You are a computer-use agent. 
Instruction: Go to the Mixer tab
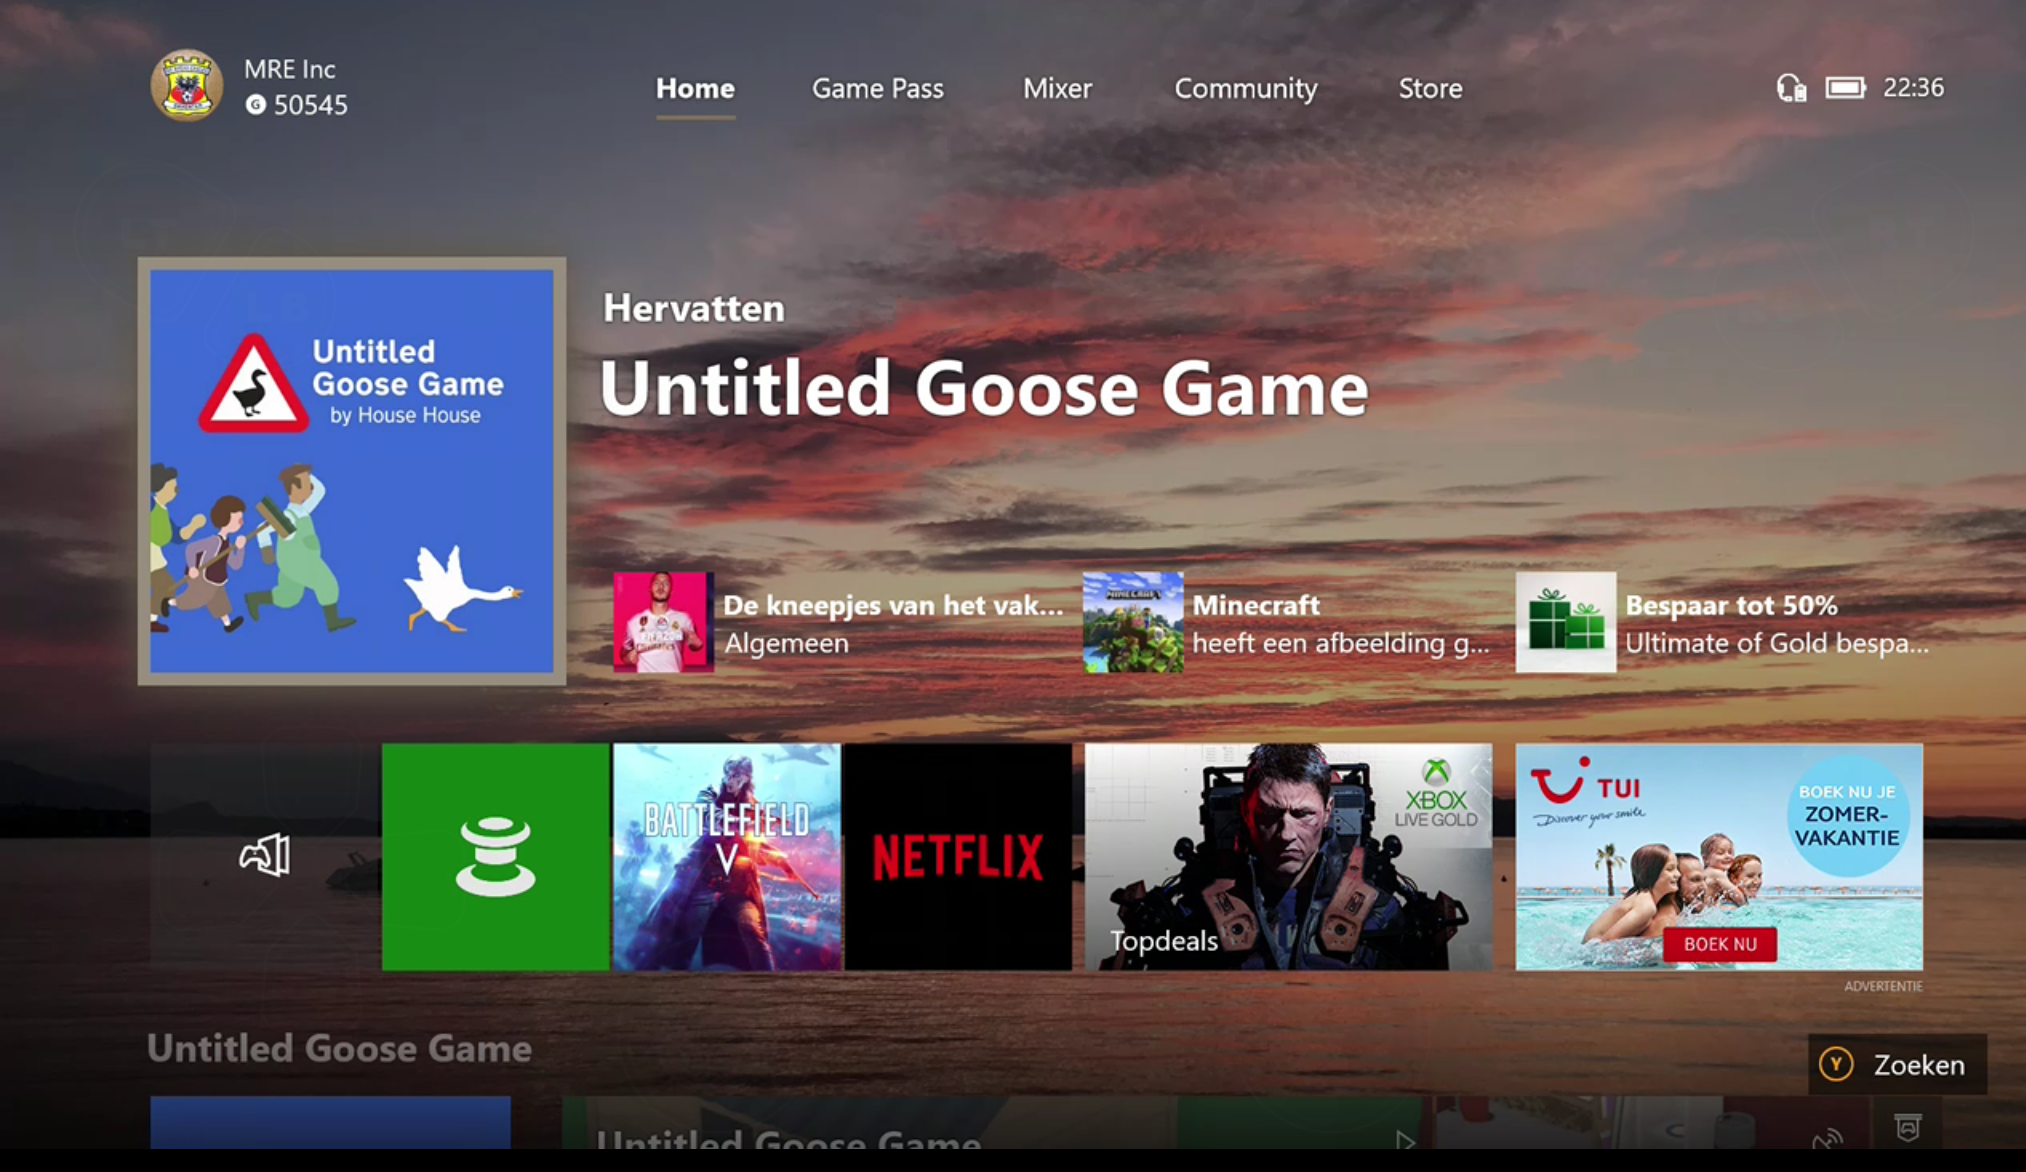coord(1057,89)
